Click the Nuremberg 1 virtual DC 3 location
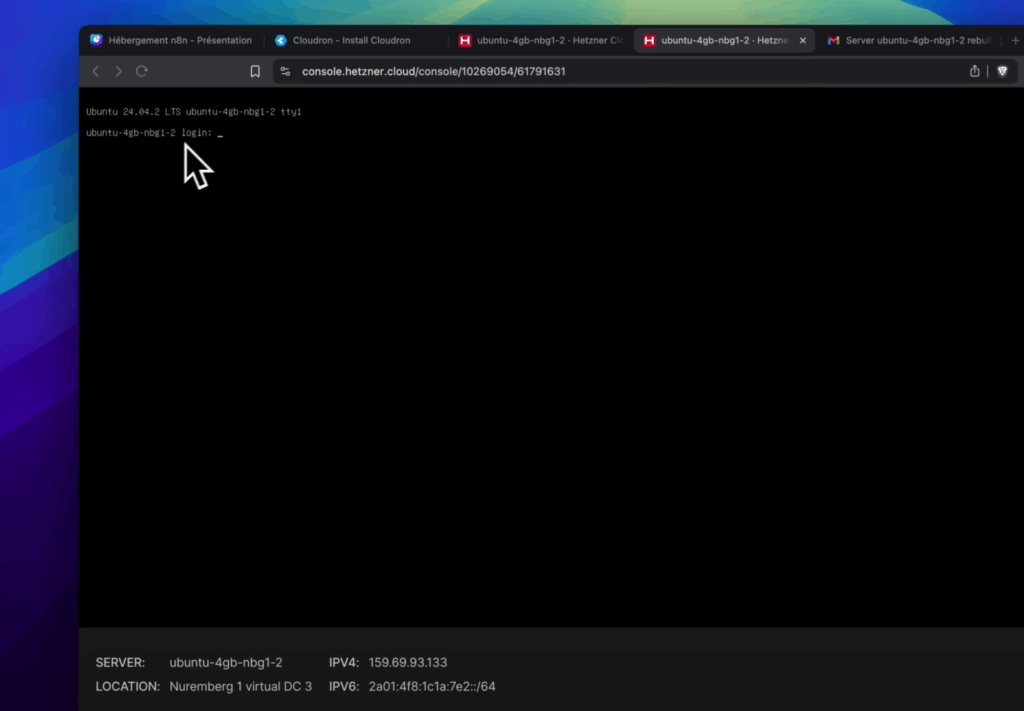This screenshot has width=1024, height=711. [241, 686]
